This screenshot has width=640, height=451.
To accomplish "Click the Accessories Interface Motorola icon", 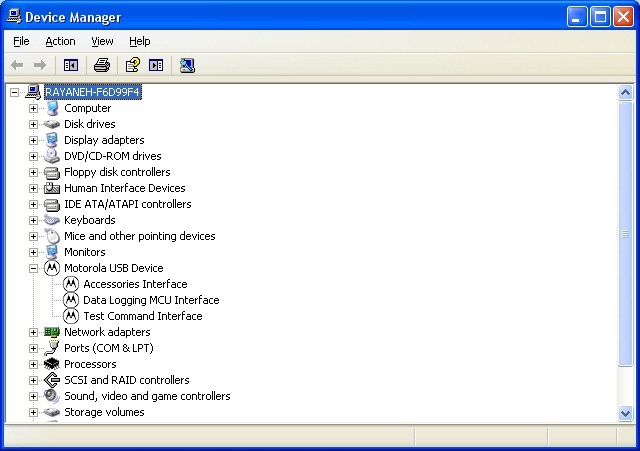I will (x=71, y=284).
